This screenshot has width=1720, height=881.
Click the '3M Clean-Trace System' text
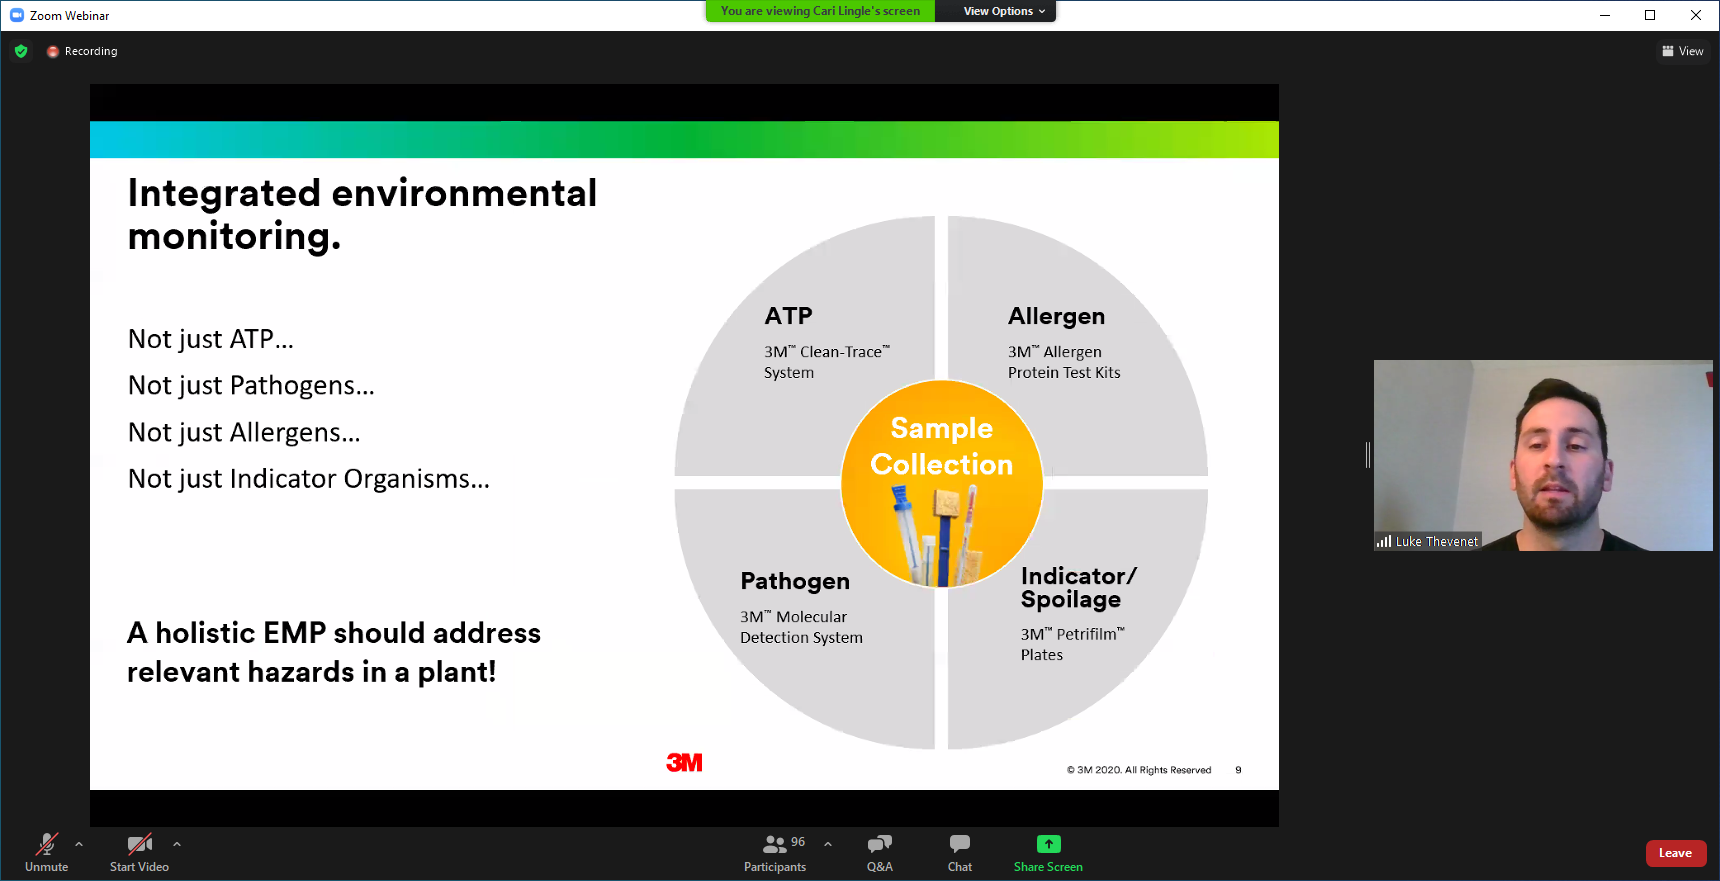click(x=826, y=362)
